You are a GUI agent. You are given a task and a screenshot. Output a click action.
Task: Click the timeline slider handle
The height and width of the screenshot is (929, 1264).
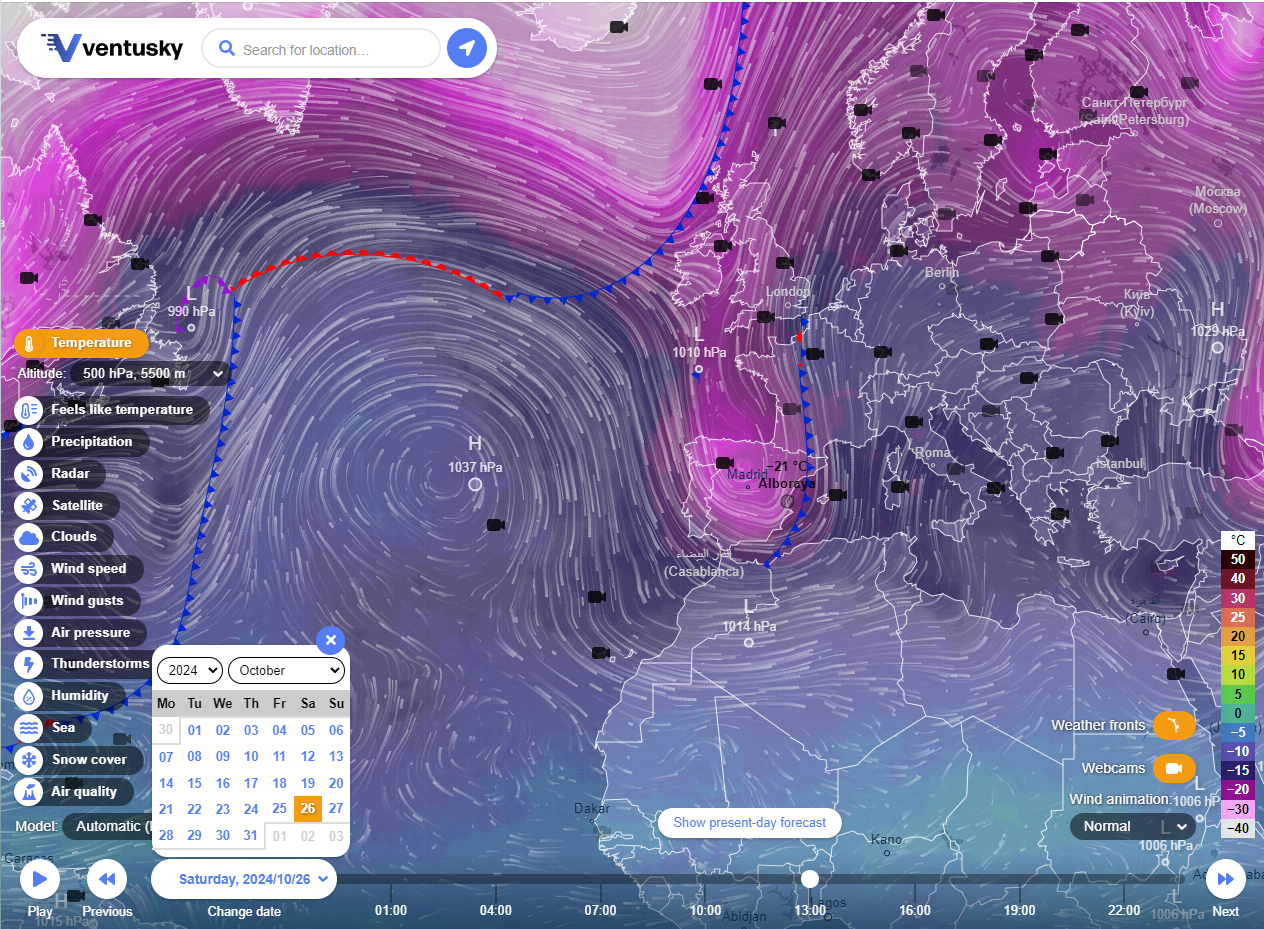[810, 878]
